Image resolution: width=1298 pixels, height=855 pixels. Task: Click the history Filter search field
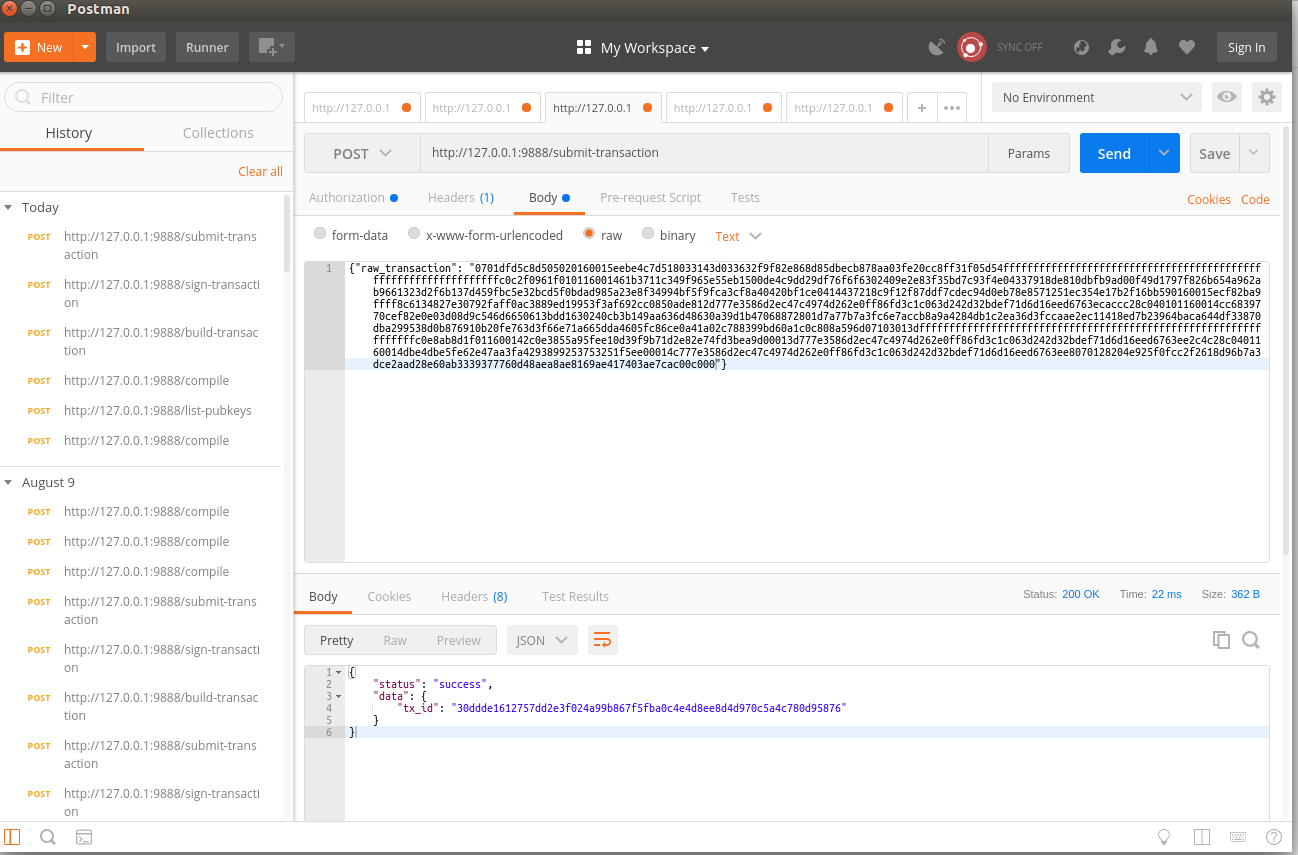click(144, 97)
